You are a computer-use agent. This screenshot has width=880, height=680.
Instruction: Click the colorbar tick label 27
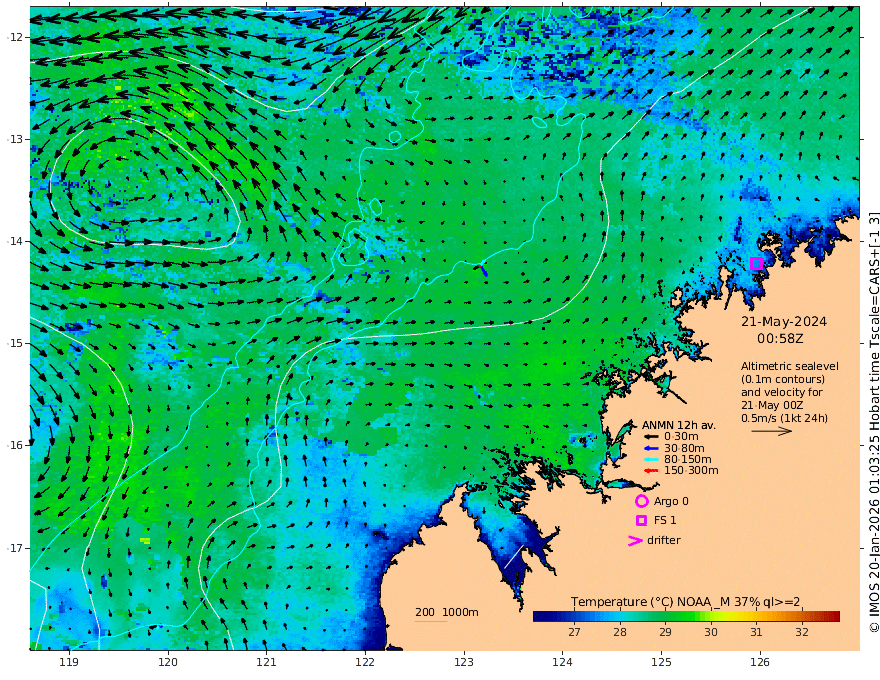coord(574,632)
